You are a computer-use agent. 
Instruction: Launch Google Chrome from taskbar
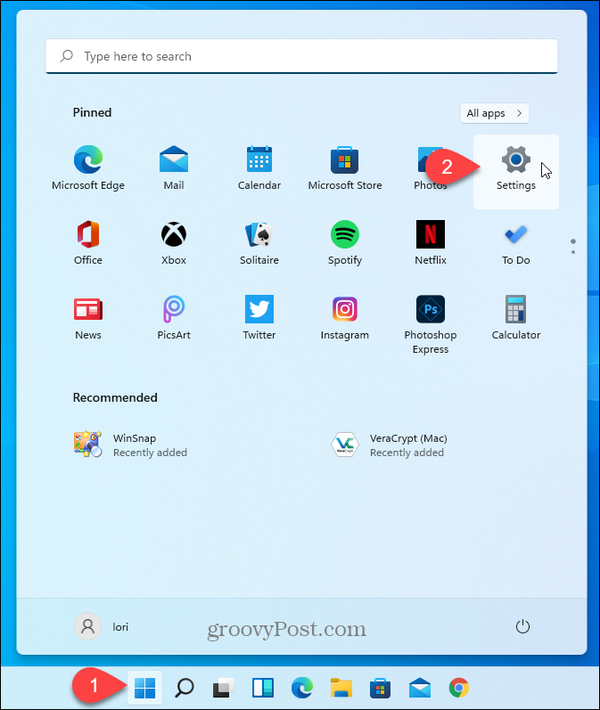(459, 688)
